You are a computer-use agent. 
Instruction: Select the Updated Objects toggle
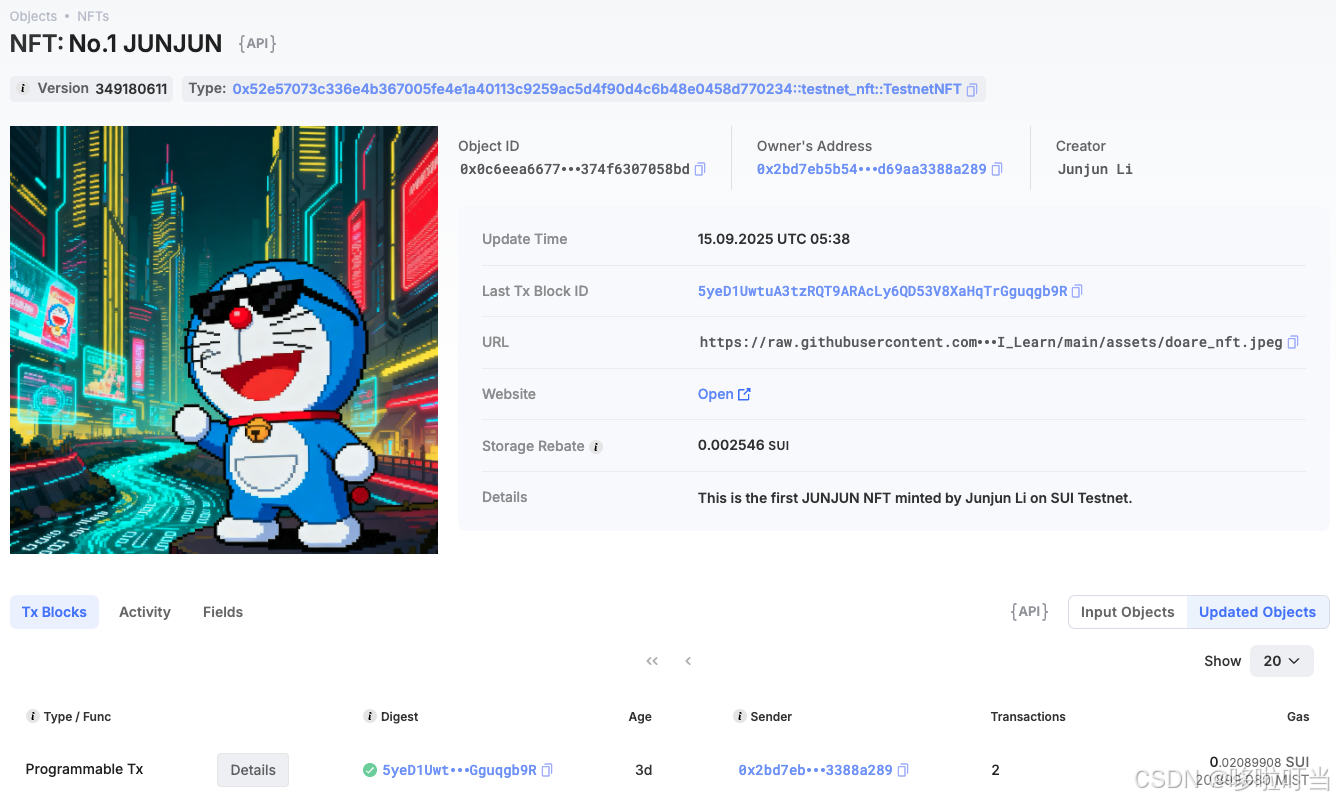coord(1257,612)
